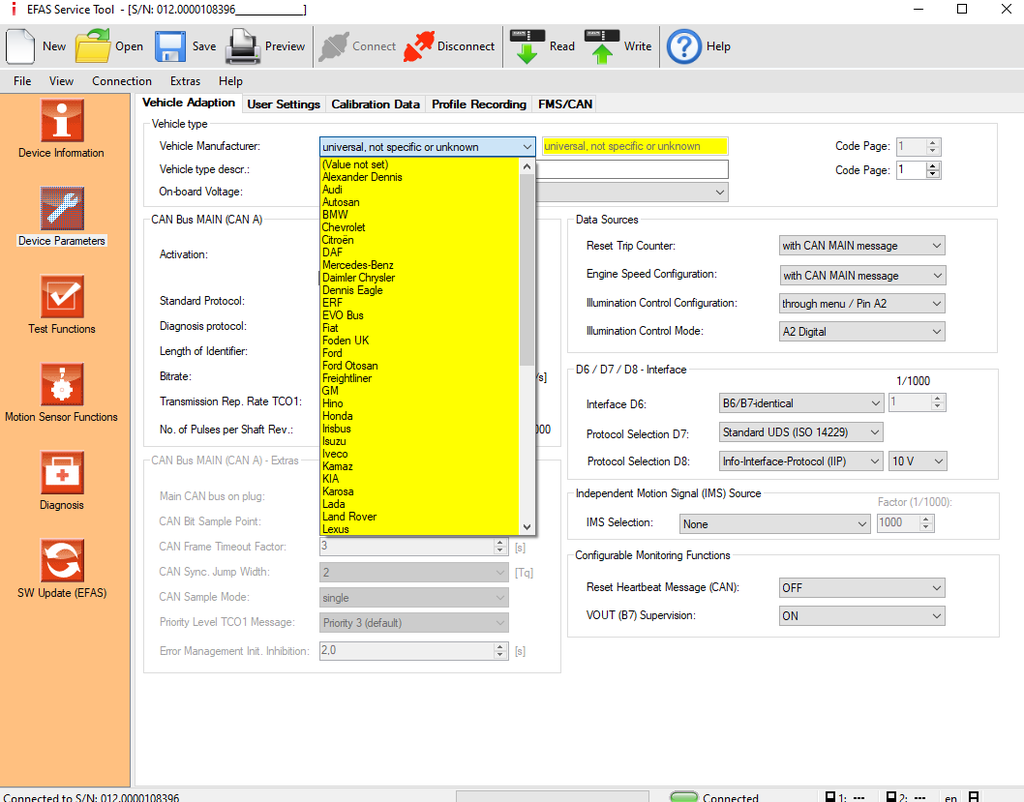This screenshot has height=802, width=1024.
Task: Select the Device Parameters wrench icon
Action: pyautogui.click(x=62, y=208)
